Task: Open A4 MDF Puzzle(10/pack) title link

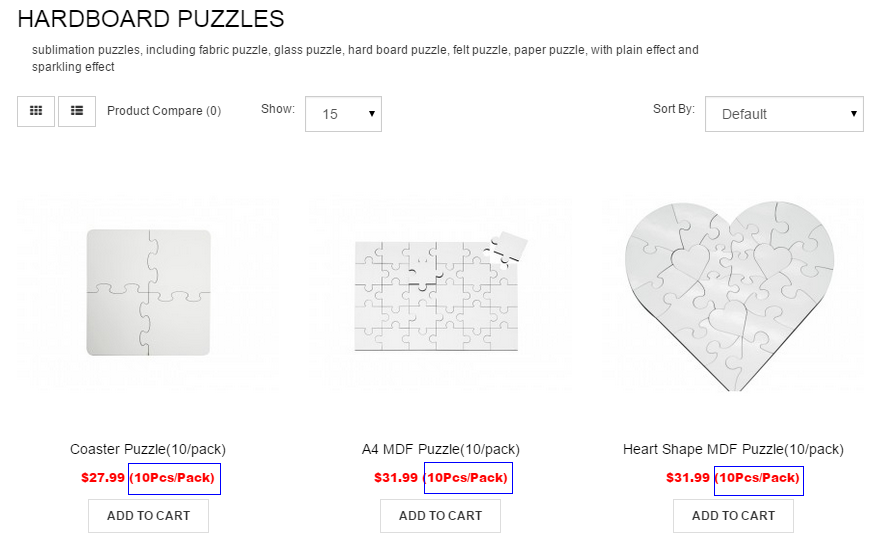Action: pyautogui.click(x=440, y=449)
